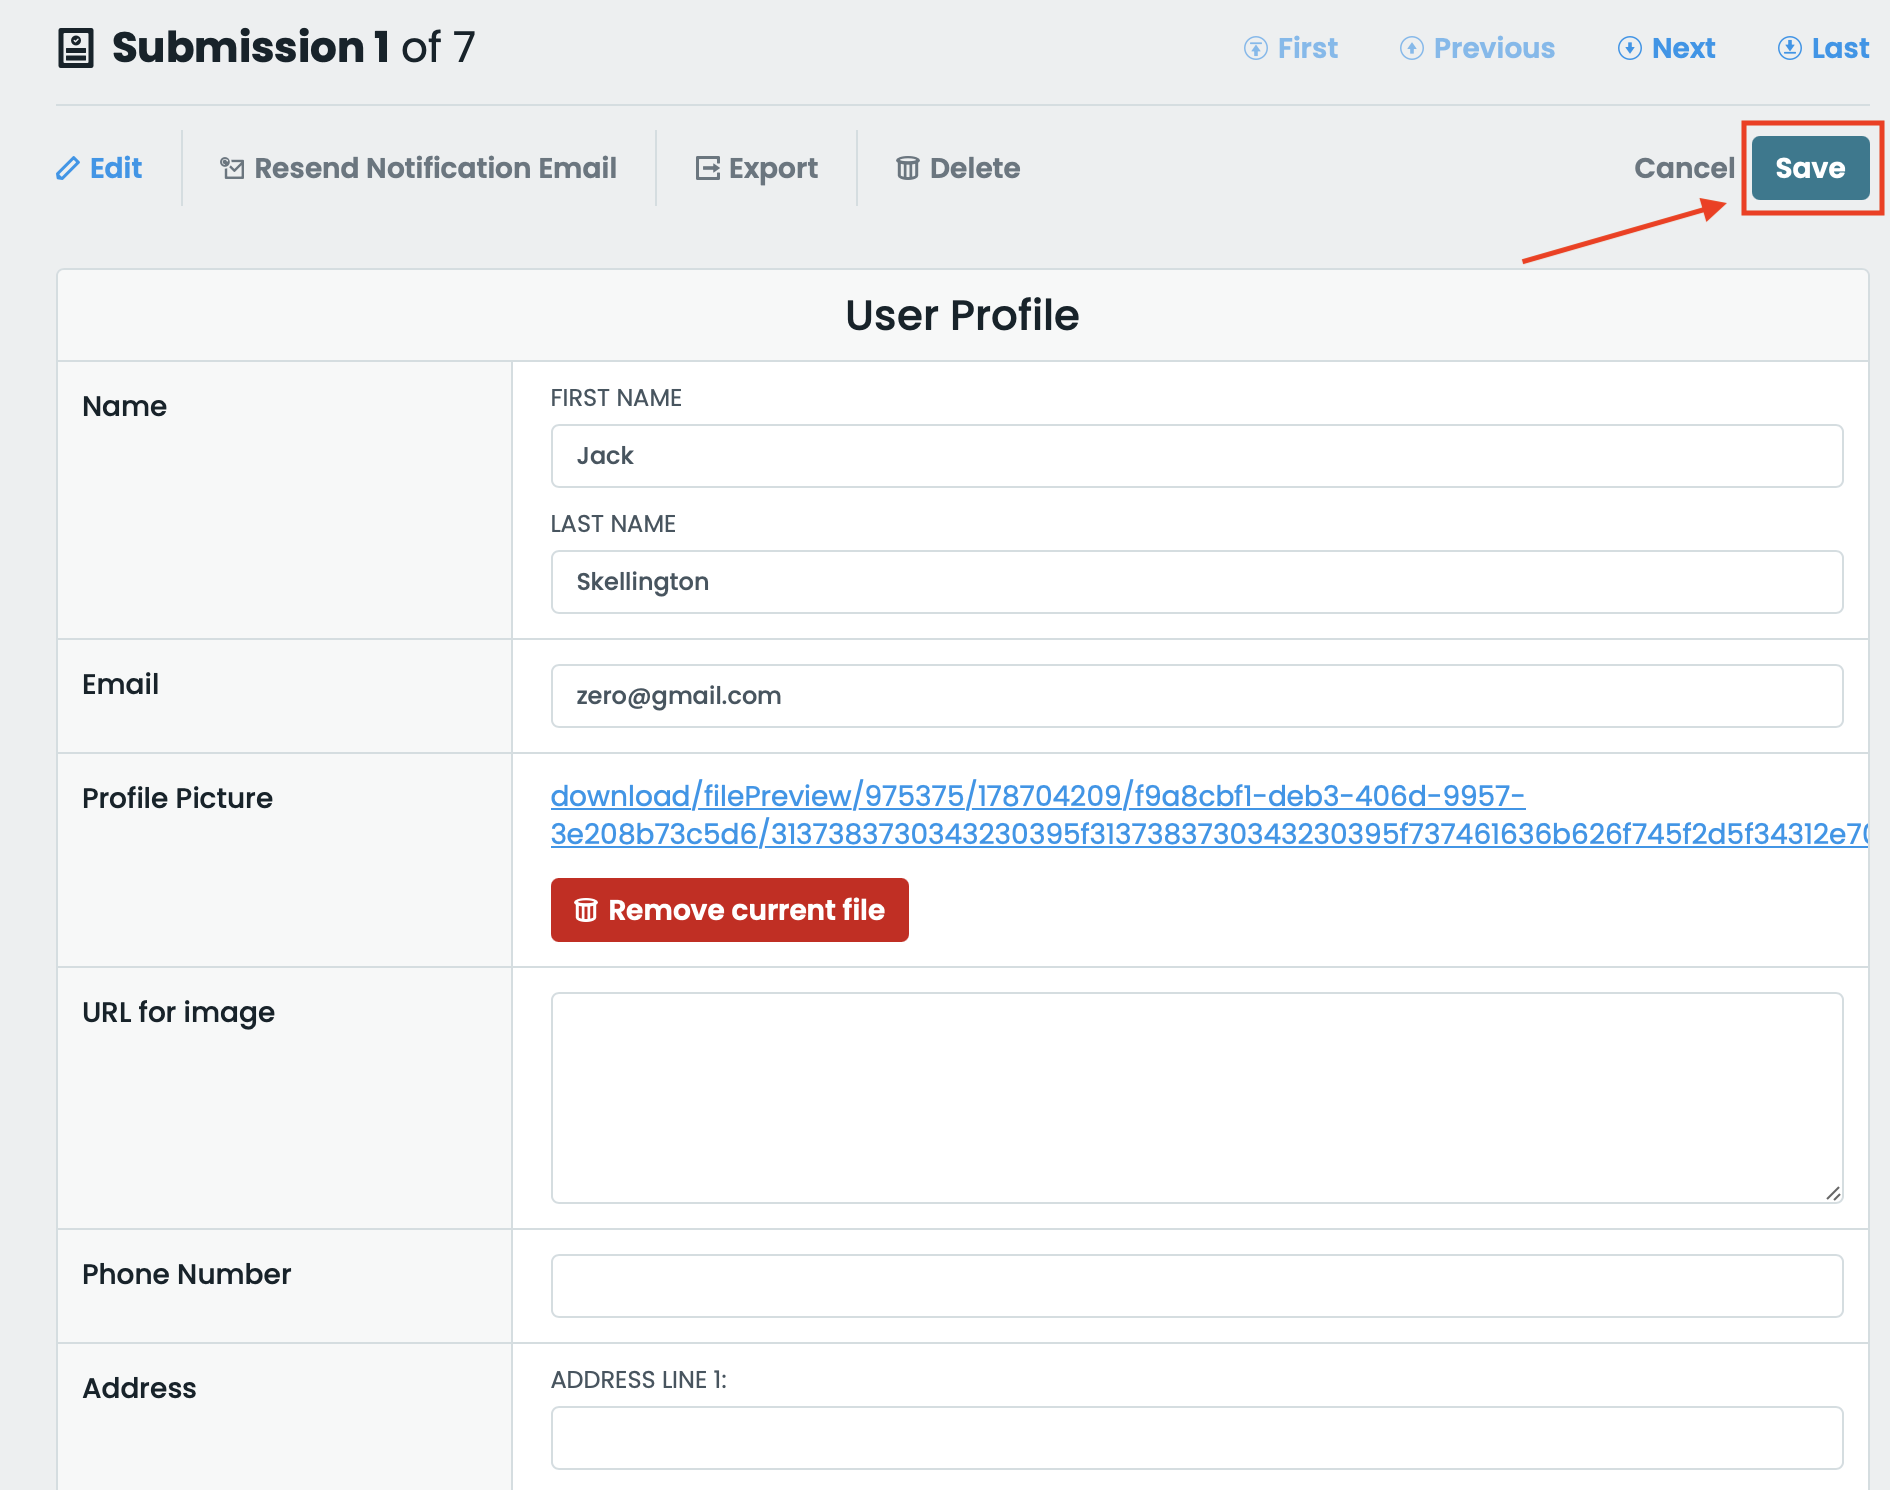
Task: Click the Previous navigation arrow icon
Action: (x=1411, y=48)
